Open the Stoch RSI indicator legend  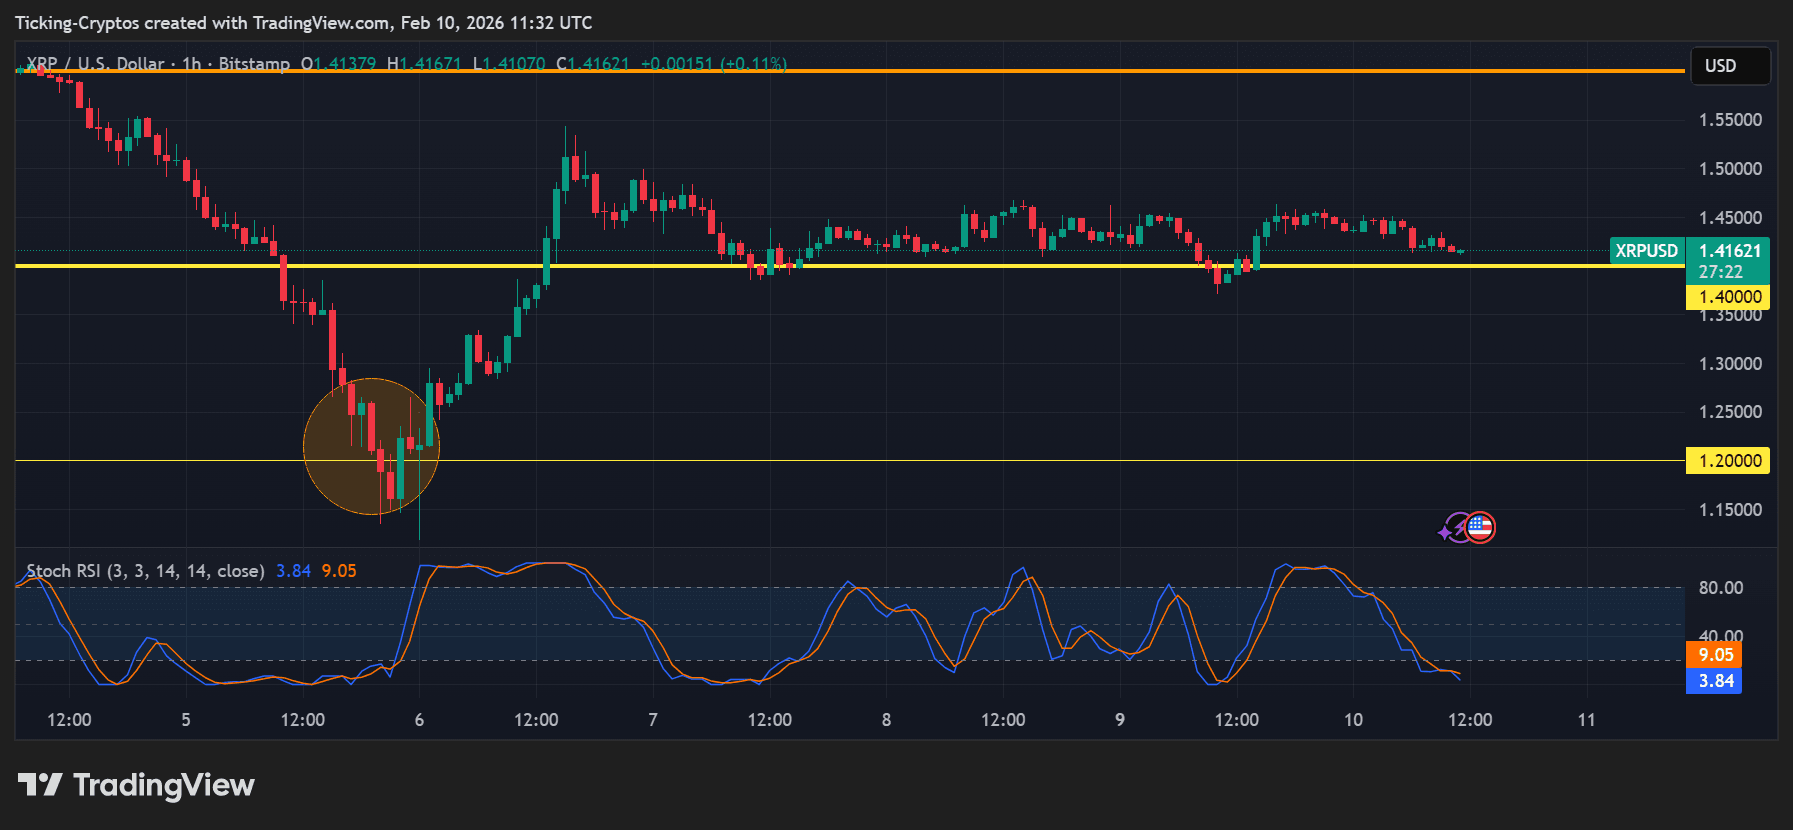tap(145, 571)
